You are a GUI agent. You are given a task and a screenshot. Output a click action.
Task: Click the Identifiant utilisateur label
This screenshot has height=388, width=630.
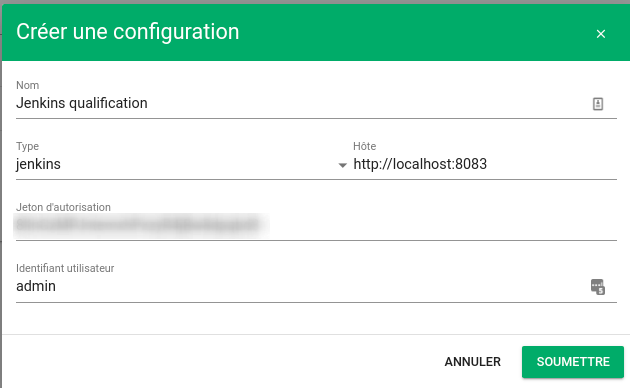click(x=65, y=268)
